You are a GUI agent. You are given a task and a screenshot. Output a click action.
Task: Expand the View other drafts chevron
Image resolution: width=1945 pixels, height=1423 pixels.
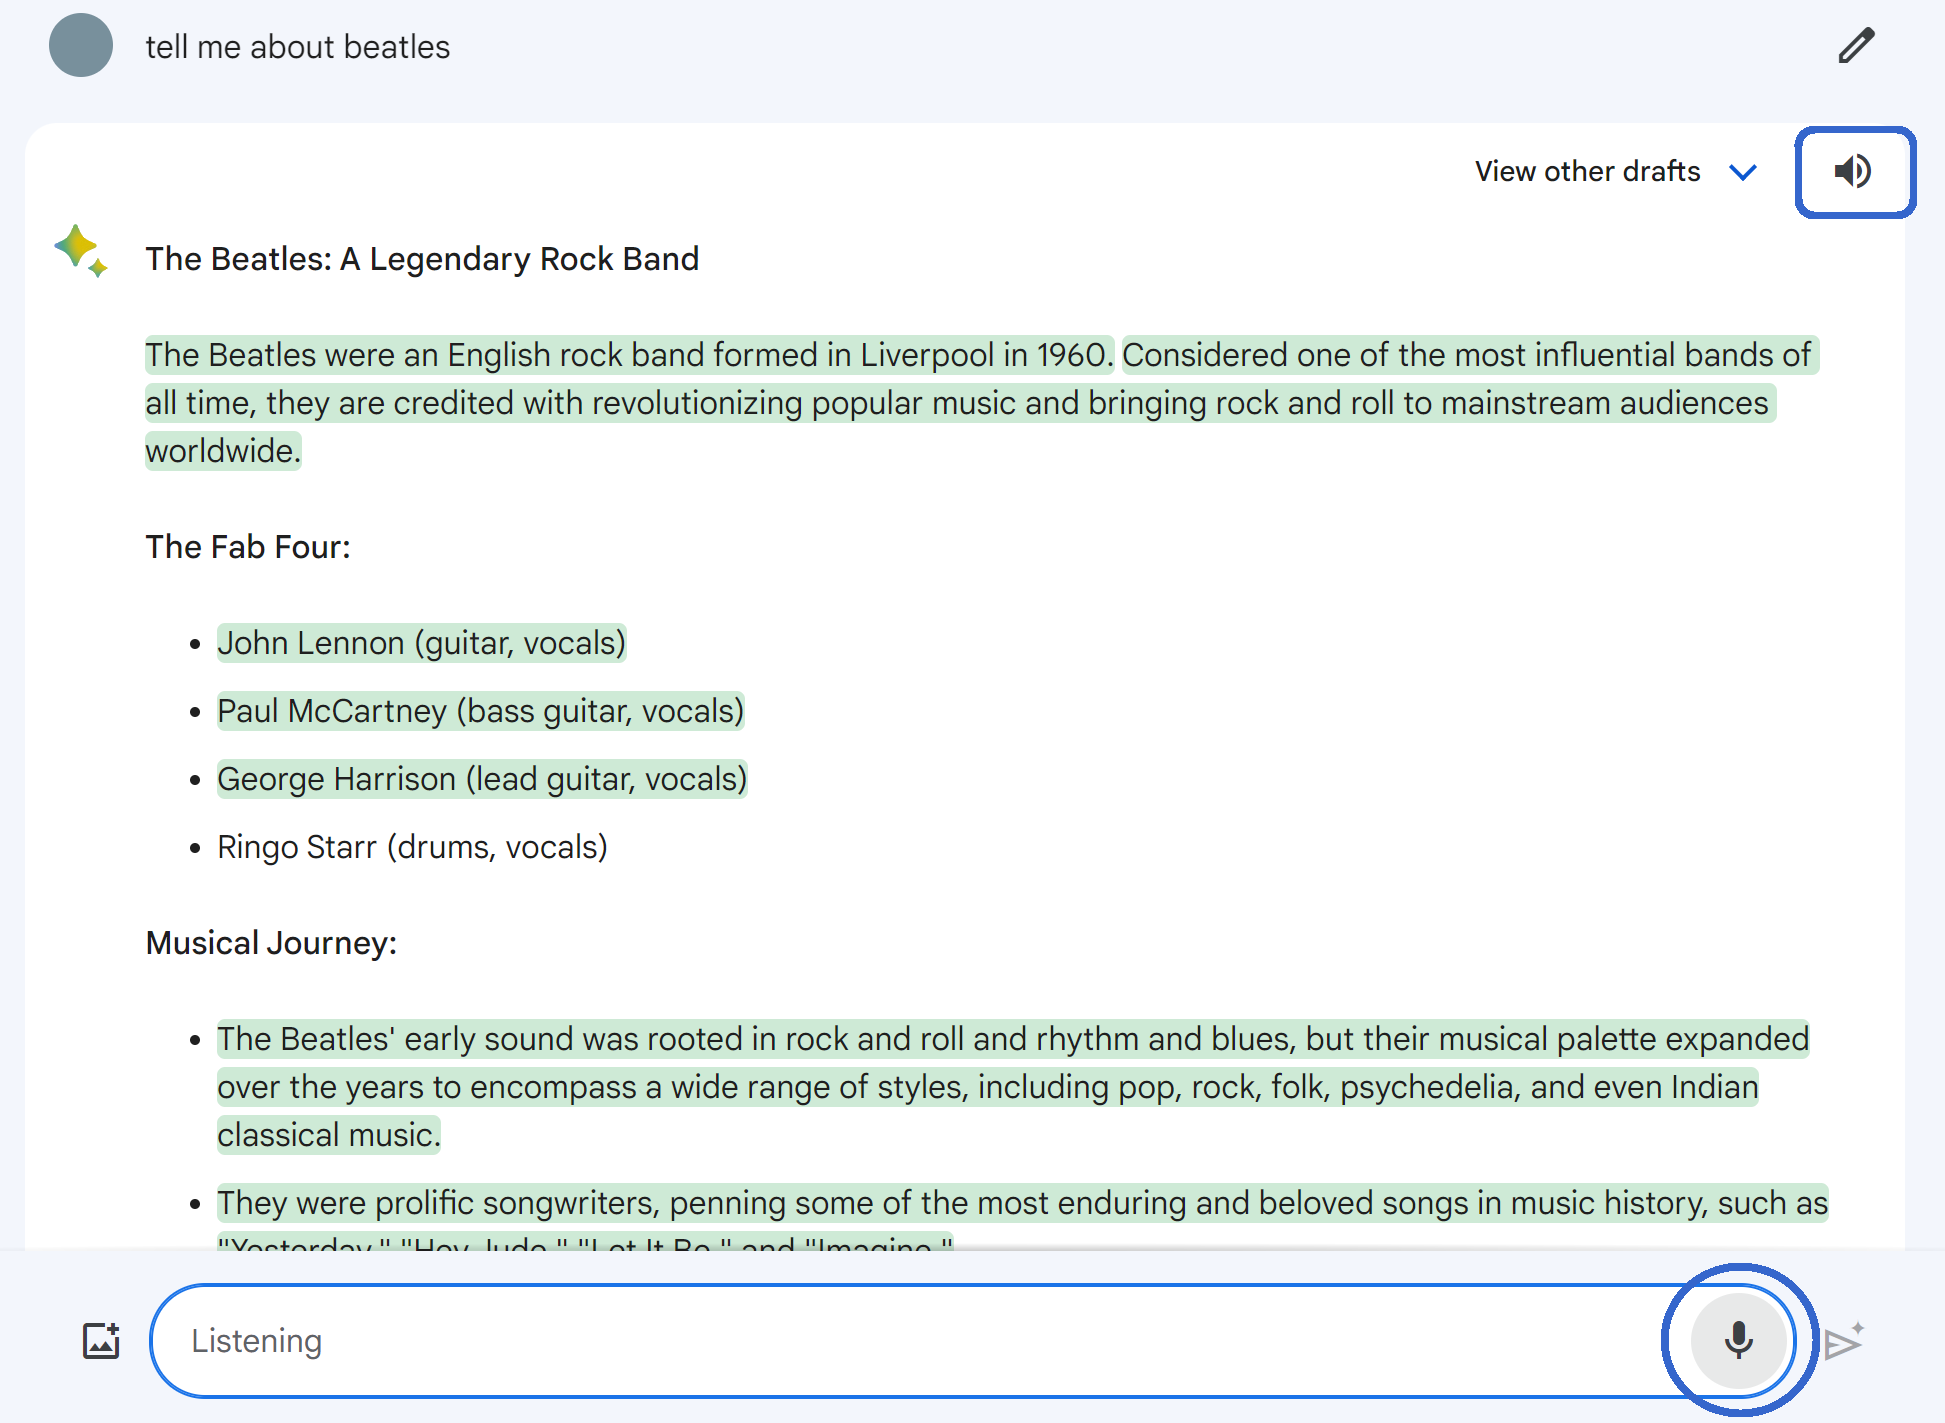pyautogui.click(x=1743, y=172)
